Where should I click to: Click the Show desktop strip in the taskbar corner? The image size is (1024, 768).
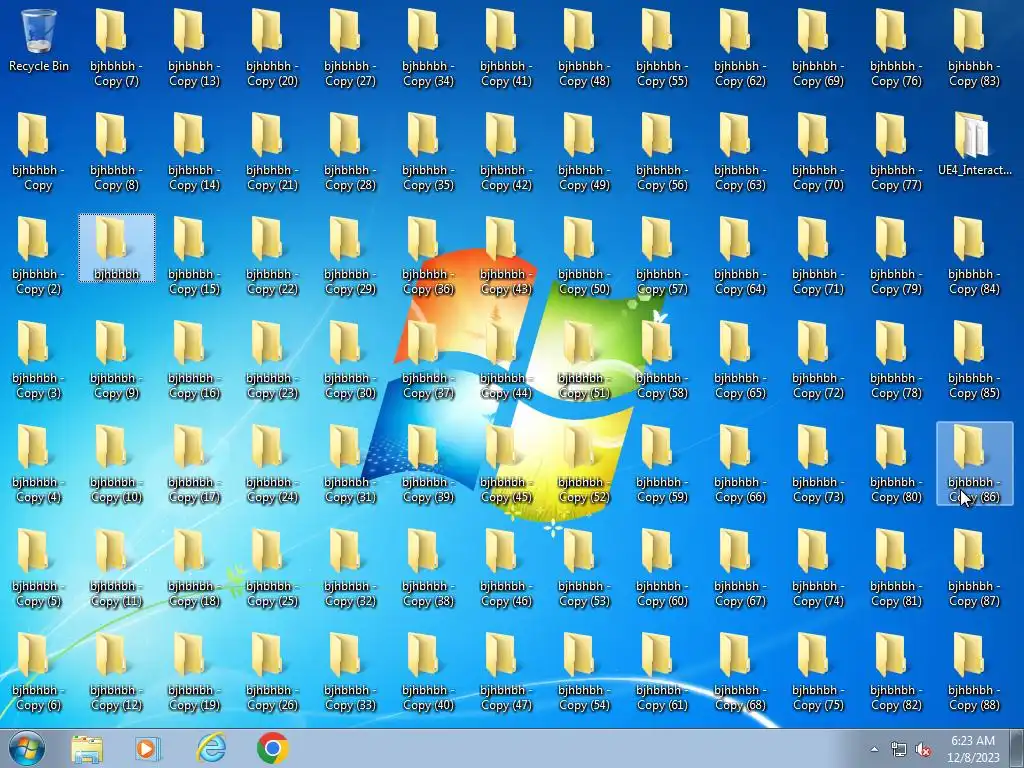tap(1017, 748)
